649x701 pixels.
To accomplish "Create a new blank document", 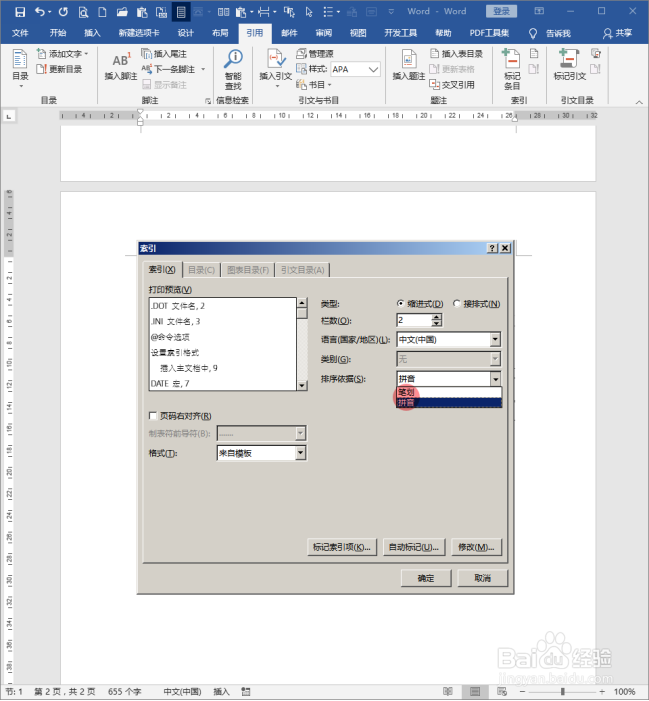I will tap(102, 12).
